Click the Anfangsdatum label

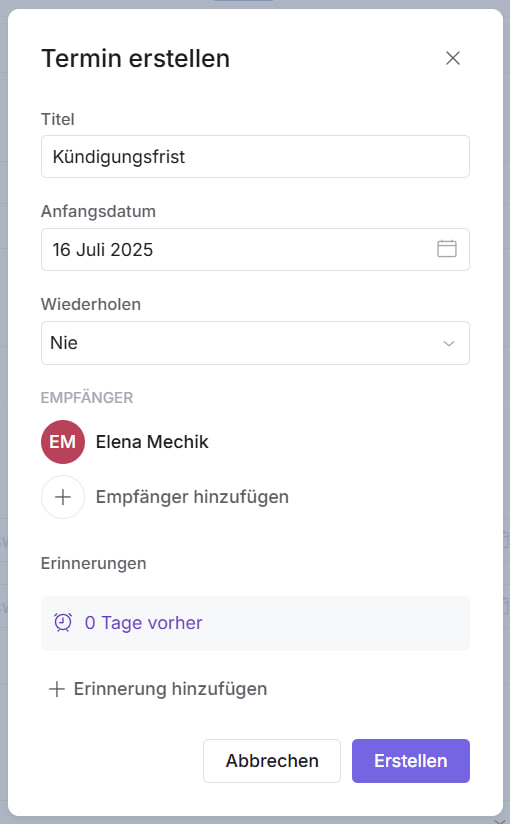98,211
